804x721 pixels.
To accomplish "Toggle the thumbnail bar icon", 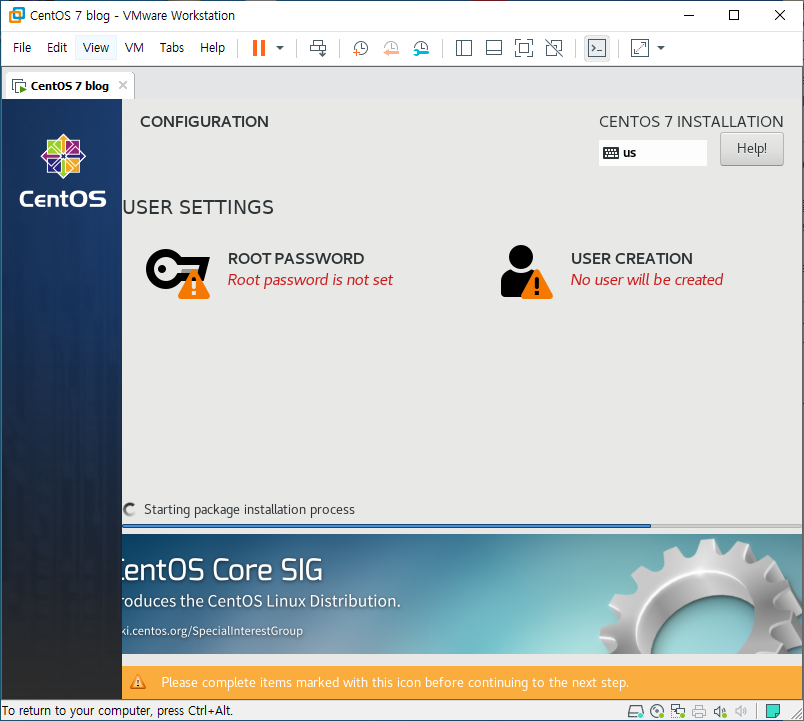I will pyautogui.click(x=494, y=48).
